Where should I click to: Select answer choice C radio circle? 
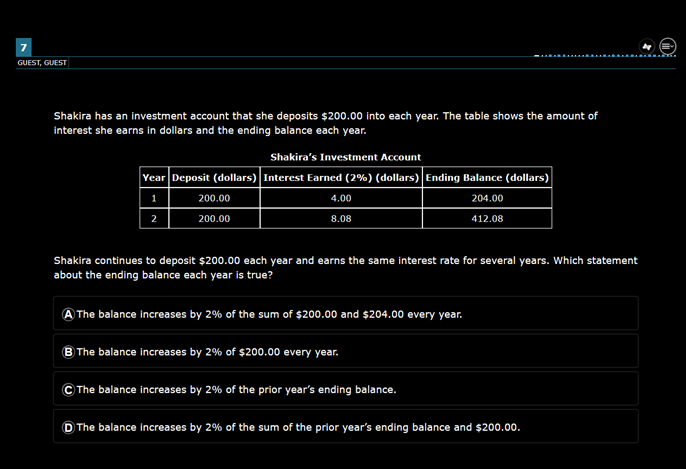(x=68, y=390)
